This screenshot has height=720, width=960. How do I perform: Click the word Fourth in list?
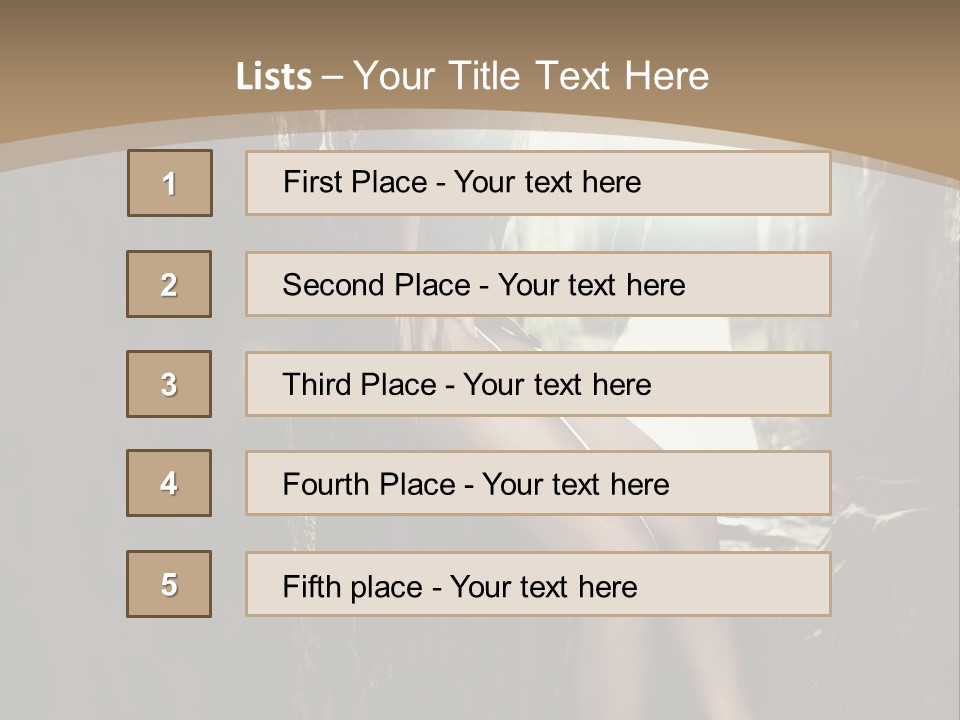(x=325, y=484)
